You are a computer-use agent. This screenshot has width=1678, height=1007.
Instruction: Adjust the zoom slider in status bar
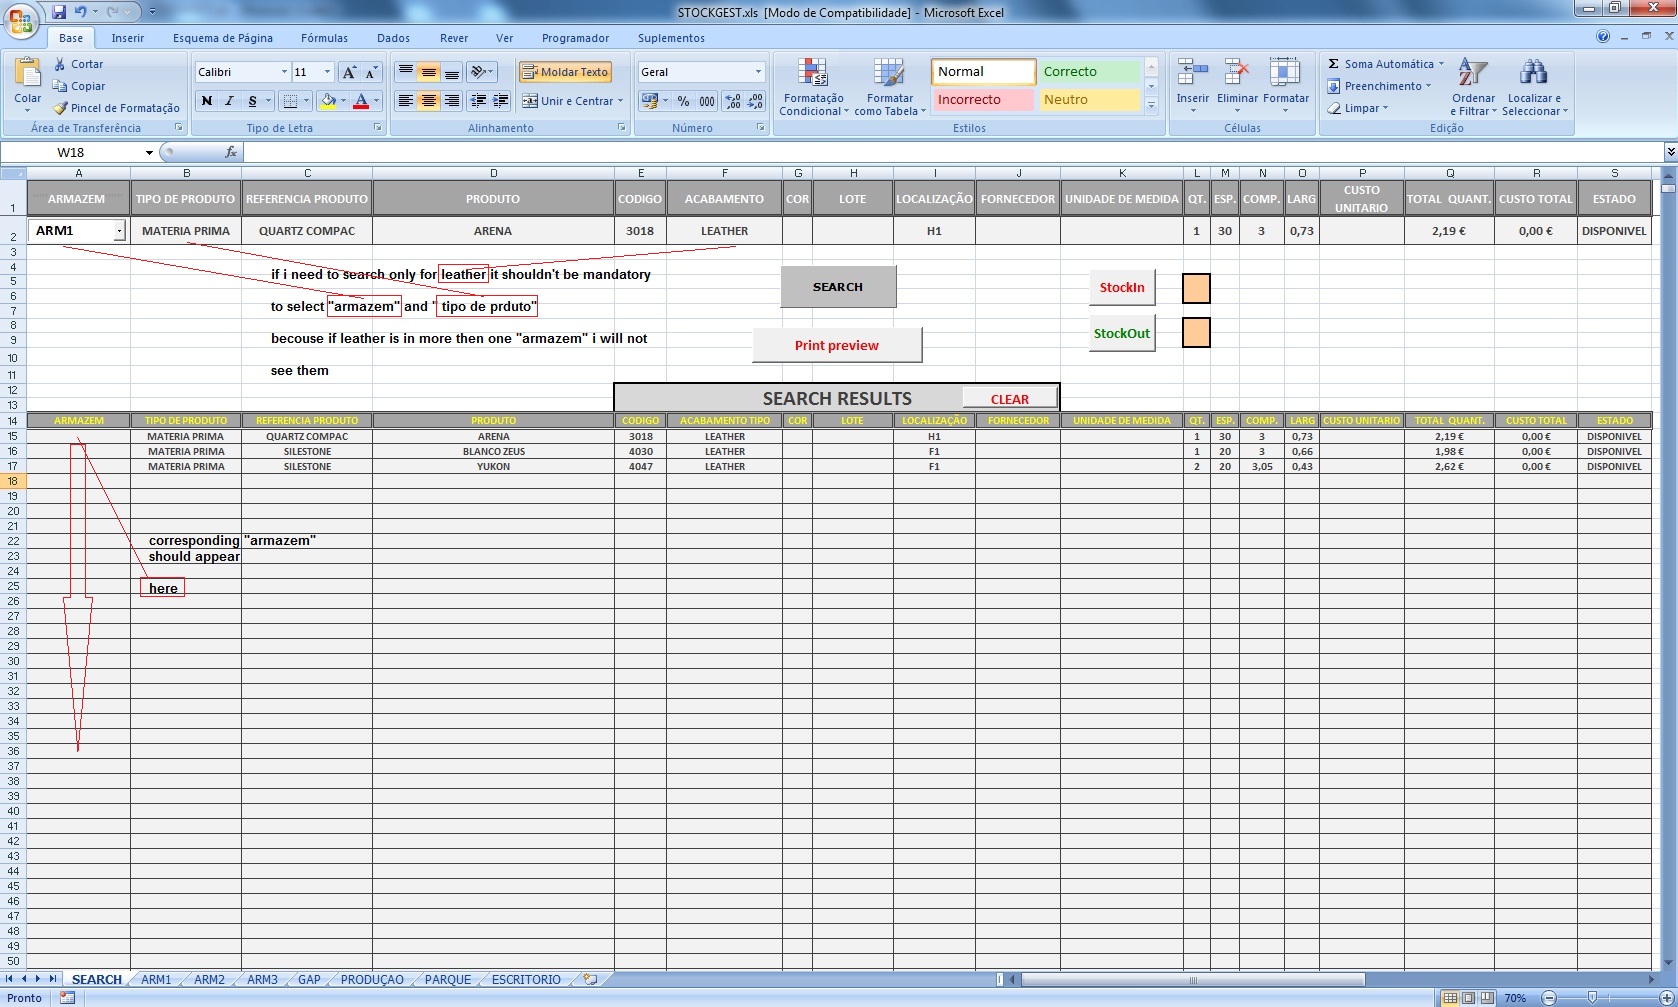coord(1592,998)
